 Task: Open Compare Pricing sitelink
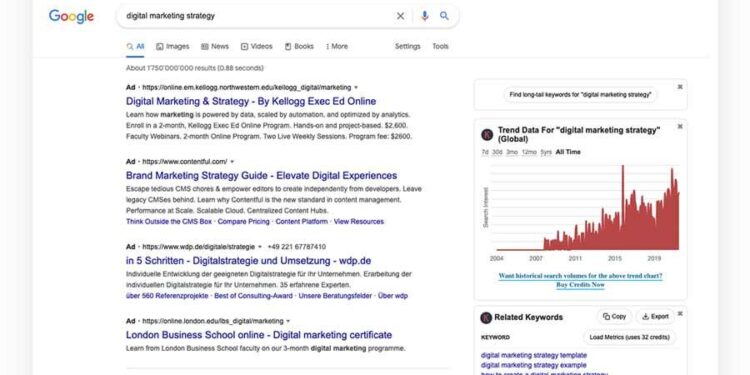click(x=243, y=221)
